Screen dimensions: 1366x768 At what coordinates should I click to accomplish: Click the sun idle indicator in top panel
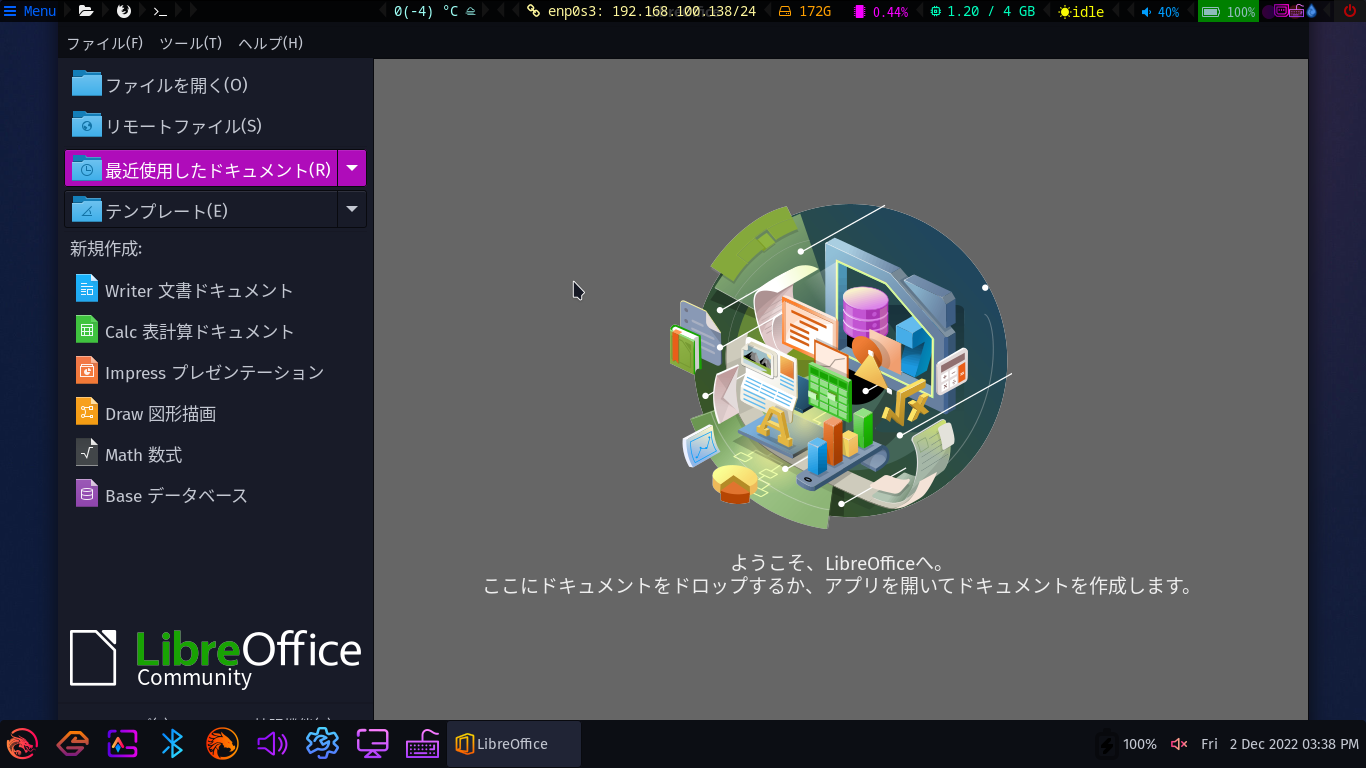1081,12
